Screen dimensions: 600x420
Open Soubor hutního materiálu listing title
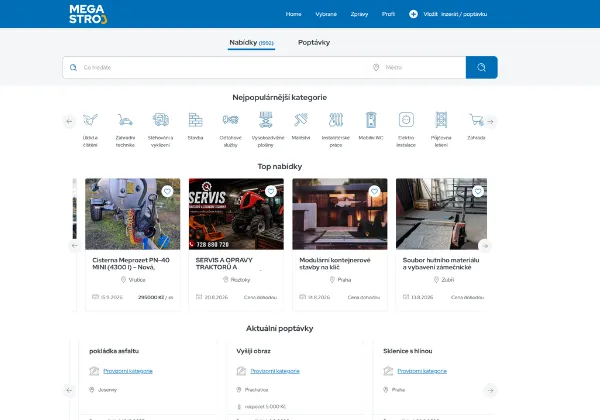441,264
